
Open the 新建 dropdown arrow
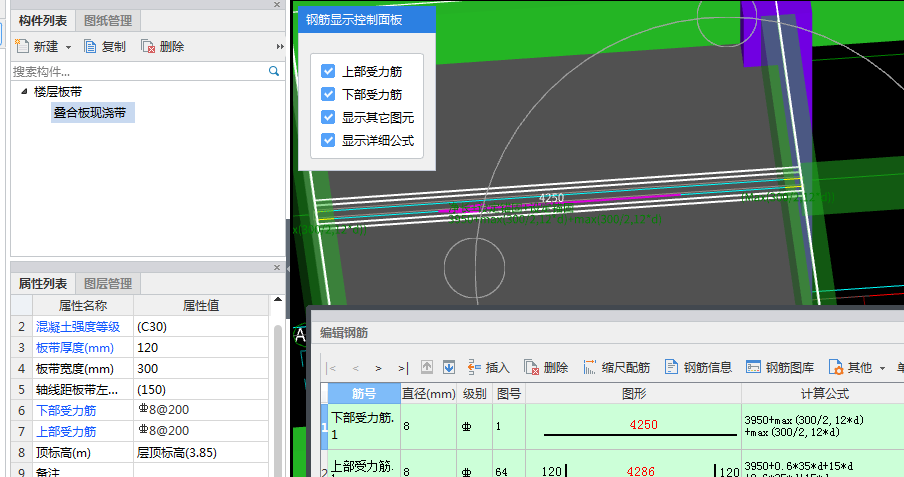[68, 47]
